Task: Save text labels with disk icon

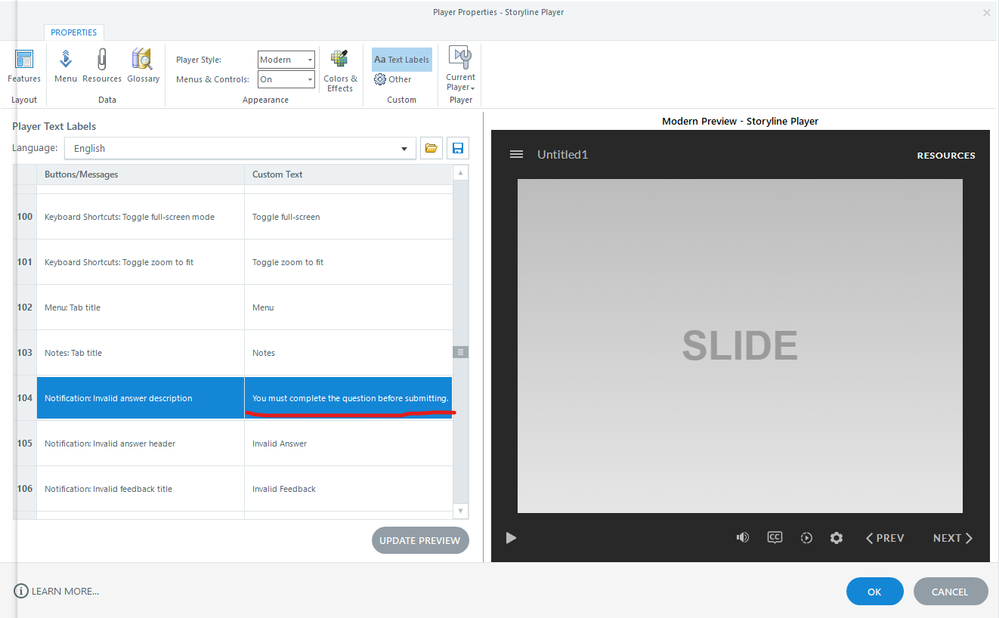Action: point(458,149)
